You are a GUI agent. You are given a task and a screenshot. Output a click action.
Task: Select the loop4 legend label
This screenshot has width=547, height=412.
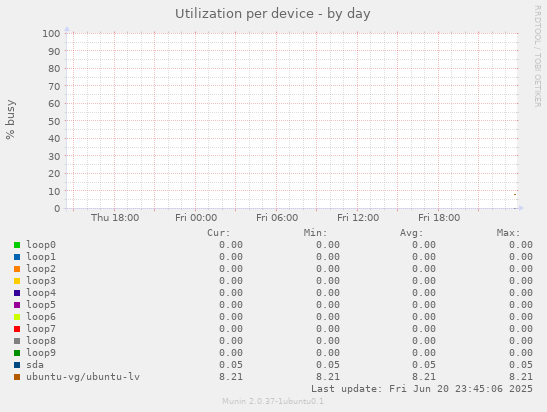click(x=41, y=293)
